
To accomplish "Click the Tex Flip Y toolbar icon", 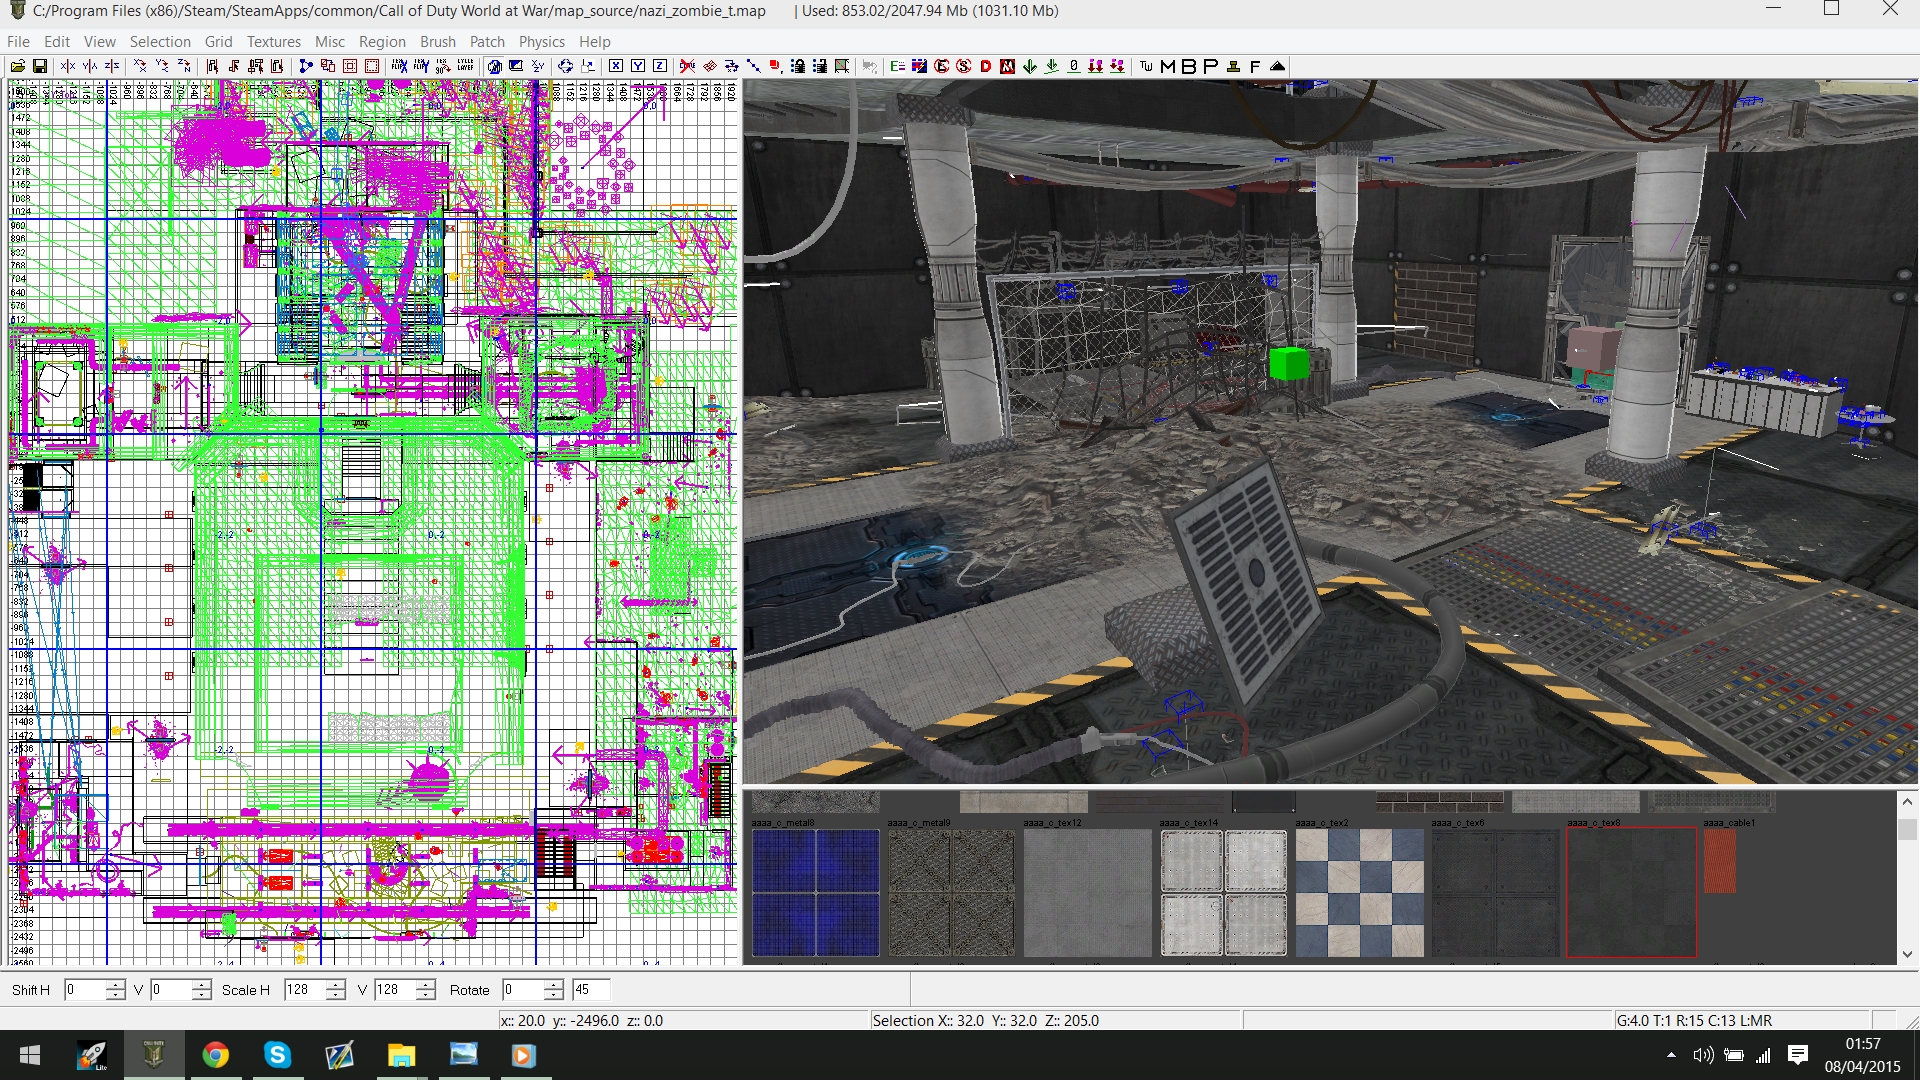I will pos(421,66).
